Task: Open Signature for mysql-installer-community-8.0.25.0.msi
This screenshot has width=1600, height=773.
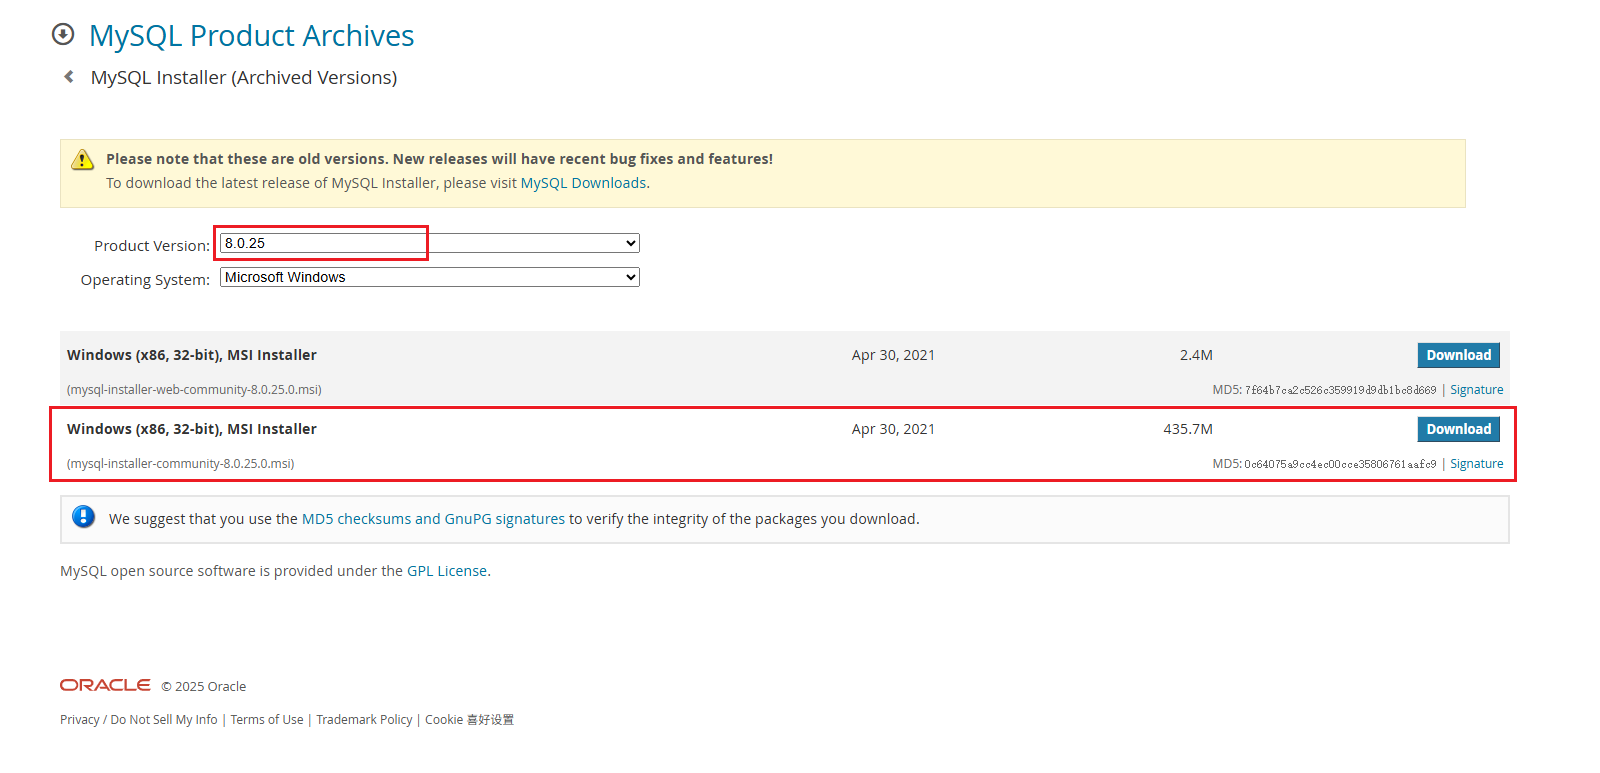Action: (1476, 464)
